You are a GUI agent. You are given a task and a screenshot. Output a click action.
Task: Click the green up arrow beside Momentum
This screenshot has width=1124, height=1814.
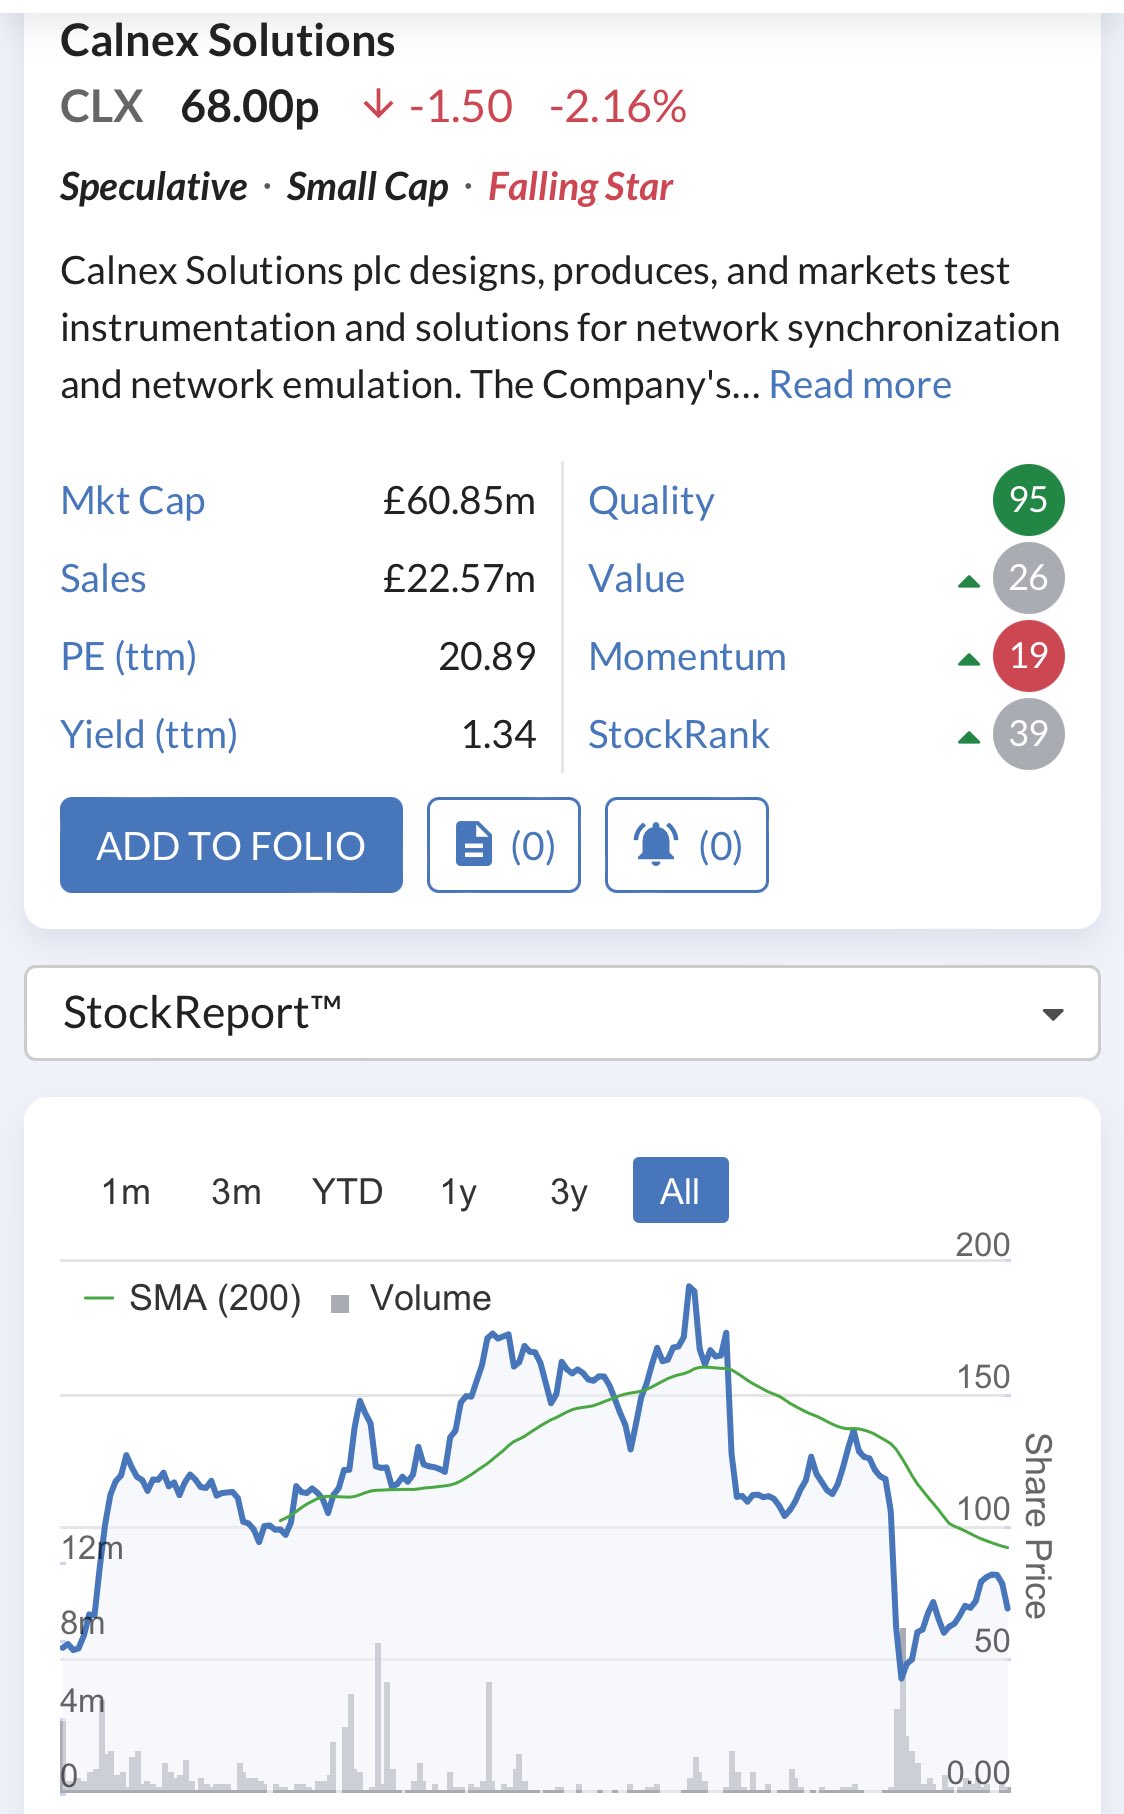tap(968, 659)
